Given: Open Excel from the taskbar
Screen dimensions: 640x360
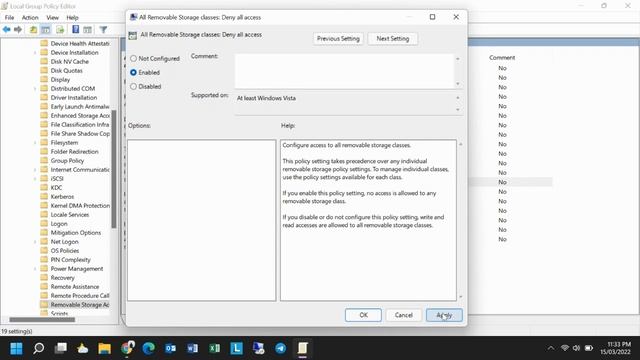Looking at the screenshot, I should click(215, 348).
